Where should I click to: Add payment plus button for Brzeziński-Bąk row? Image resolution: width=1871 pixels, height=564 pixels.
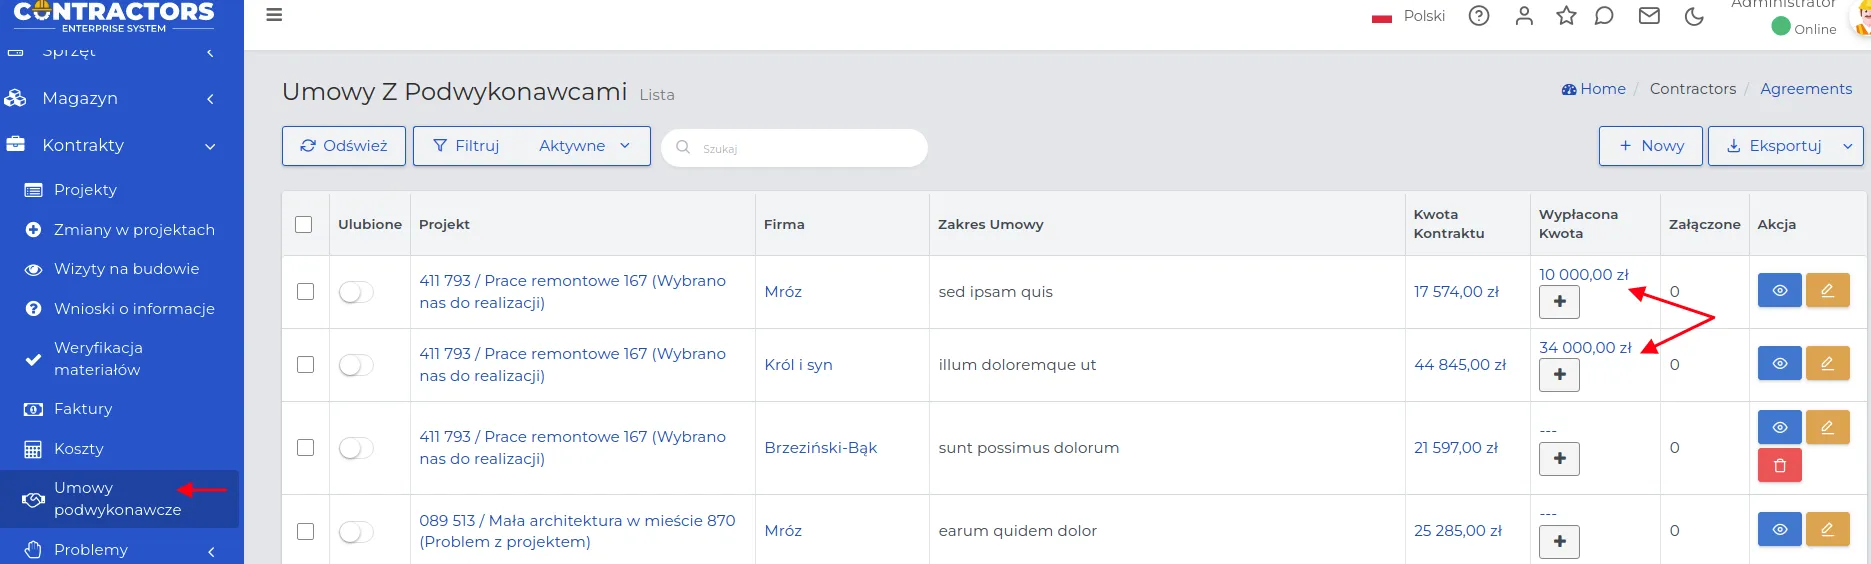click(1560, 459)
